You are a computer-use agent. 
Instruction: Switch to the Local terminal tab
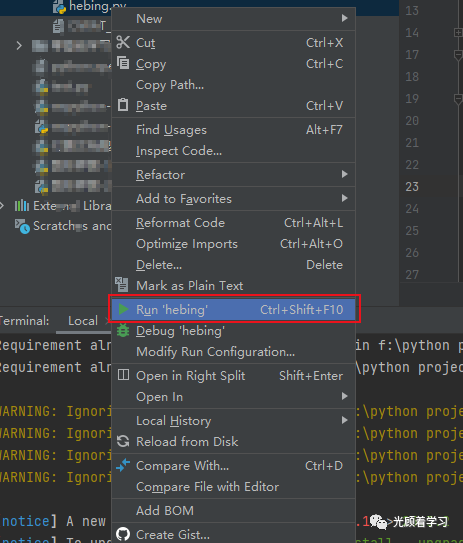click(83, 321)
